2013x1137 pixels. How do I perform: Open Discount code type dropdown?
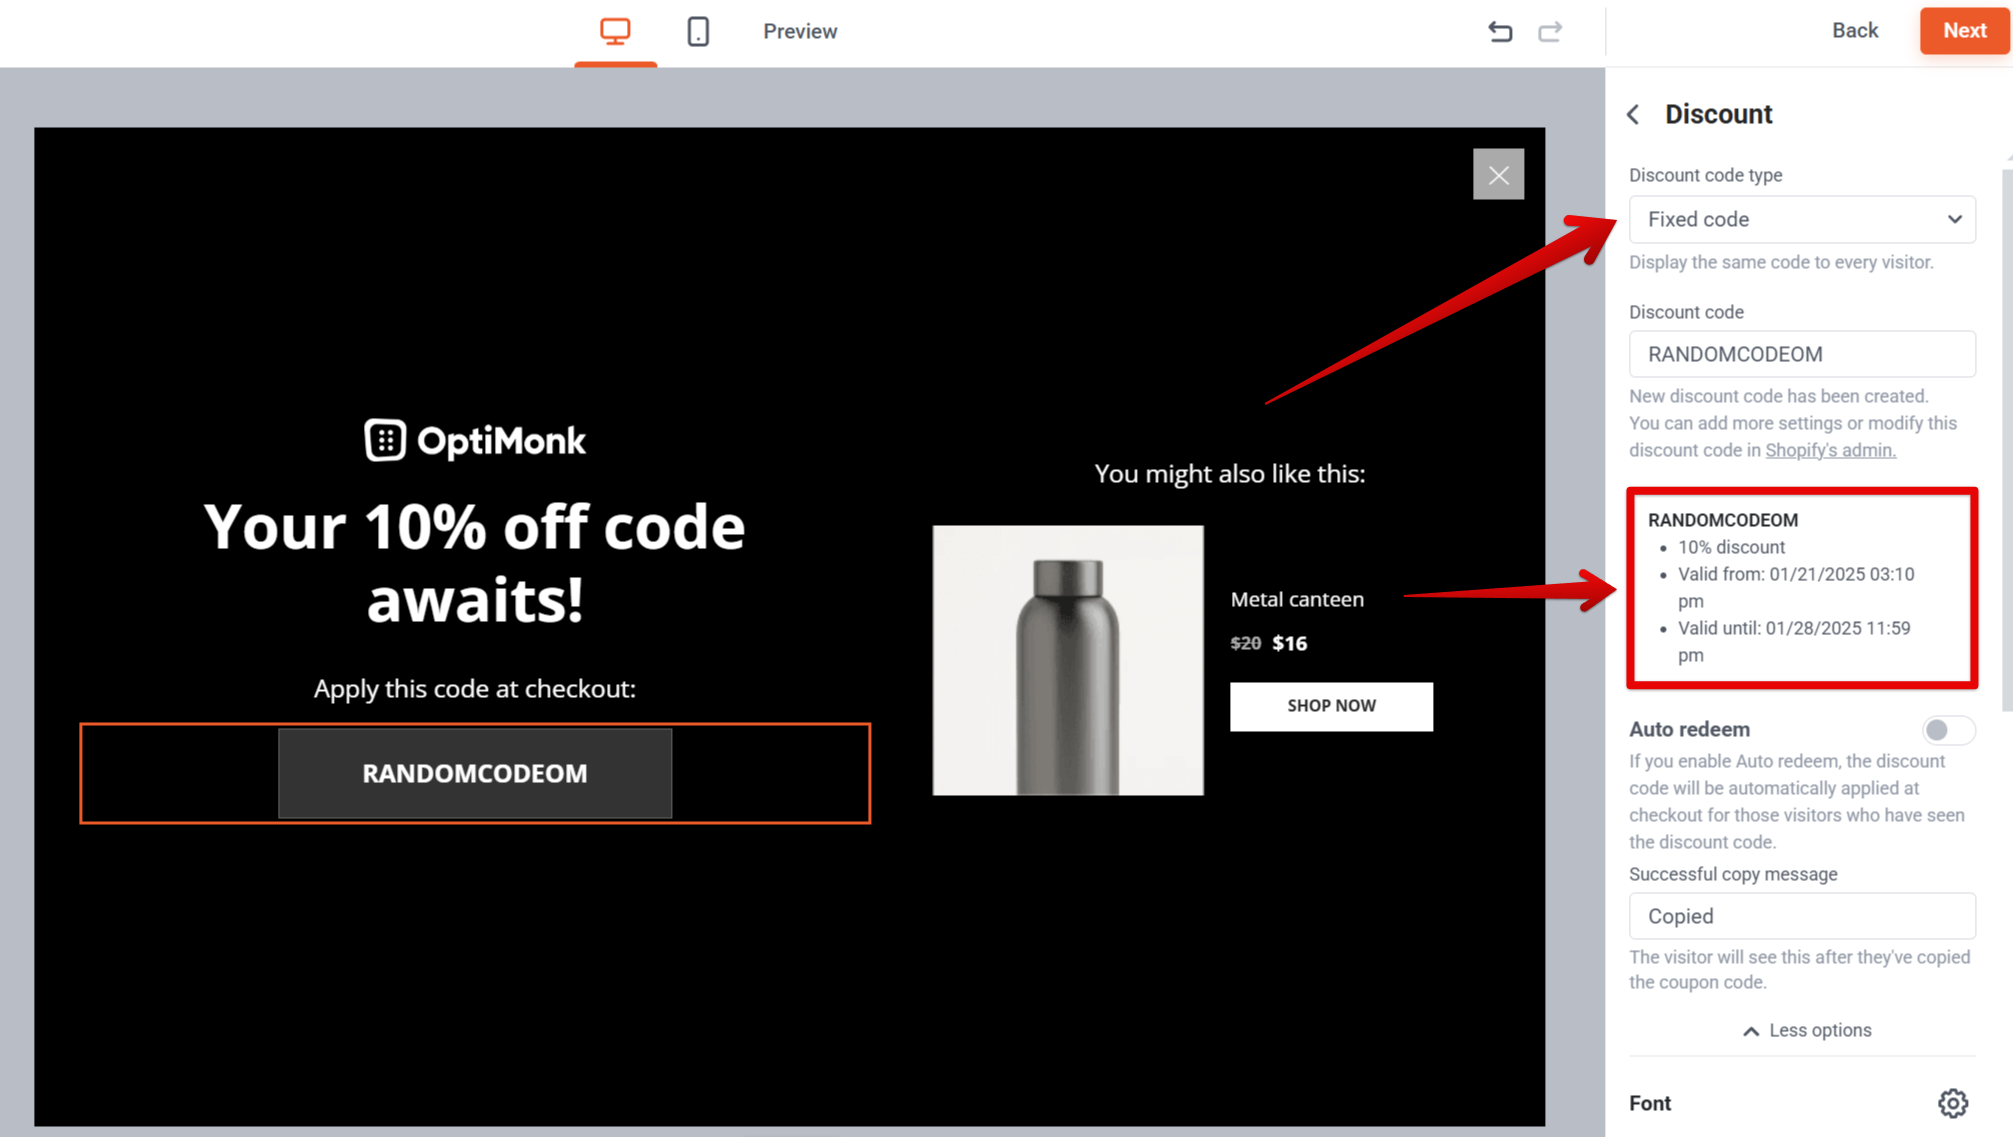pos(1802,219)
